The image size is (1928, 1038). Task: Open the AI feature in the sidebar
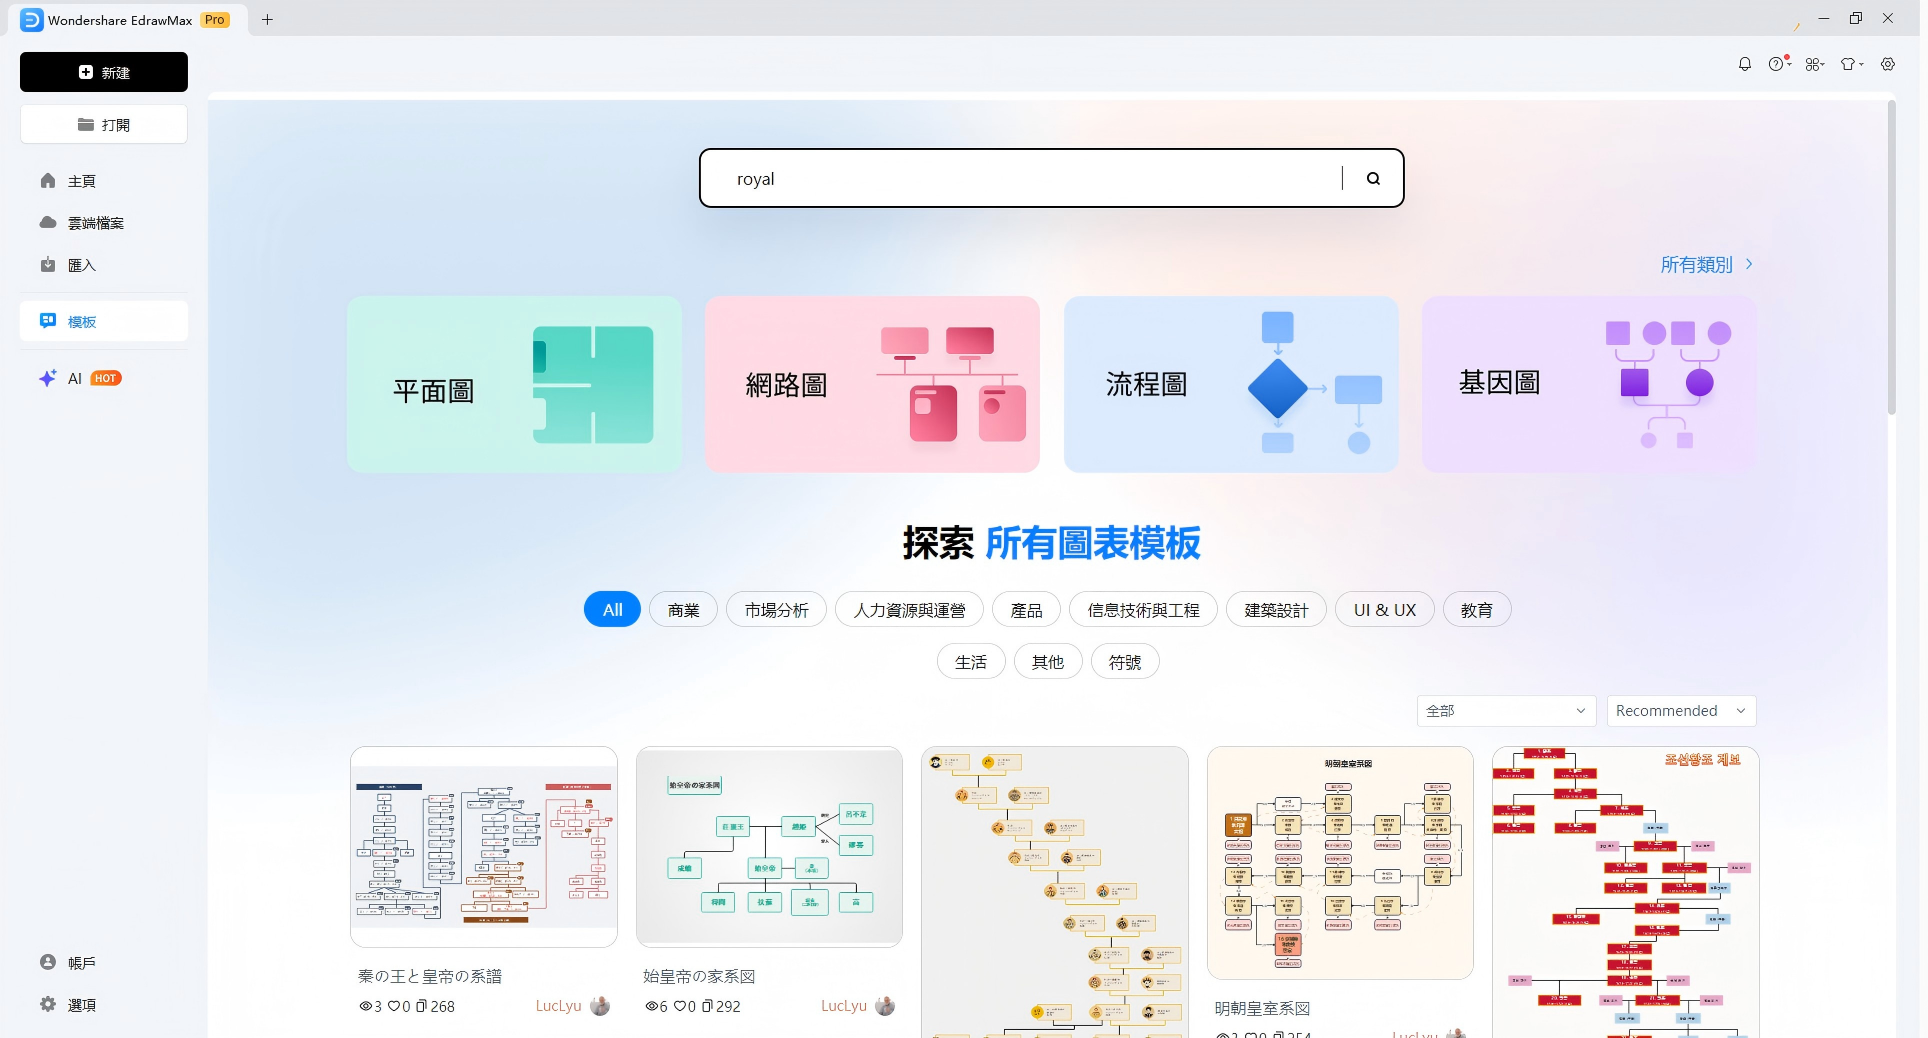point(75,379)
